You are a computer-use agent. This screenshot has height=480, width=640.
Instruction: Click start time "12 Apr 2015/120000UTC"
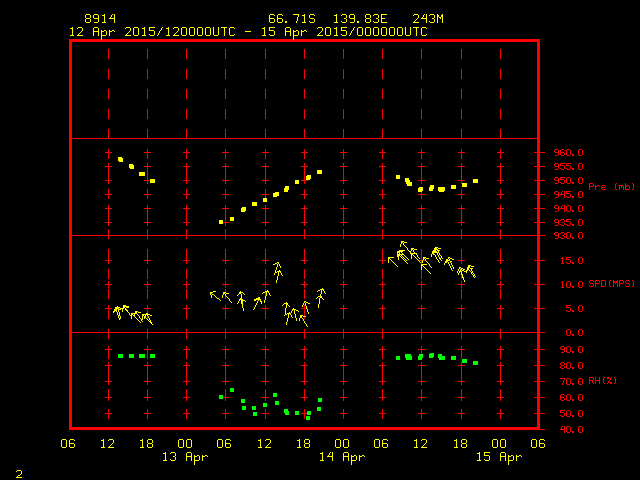pos(152,32)
